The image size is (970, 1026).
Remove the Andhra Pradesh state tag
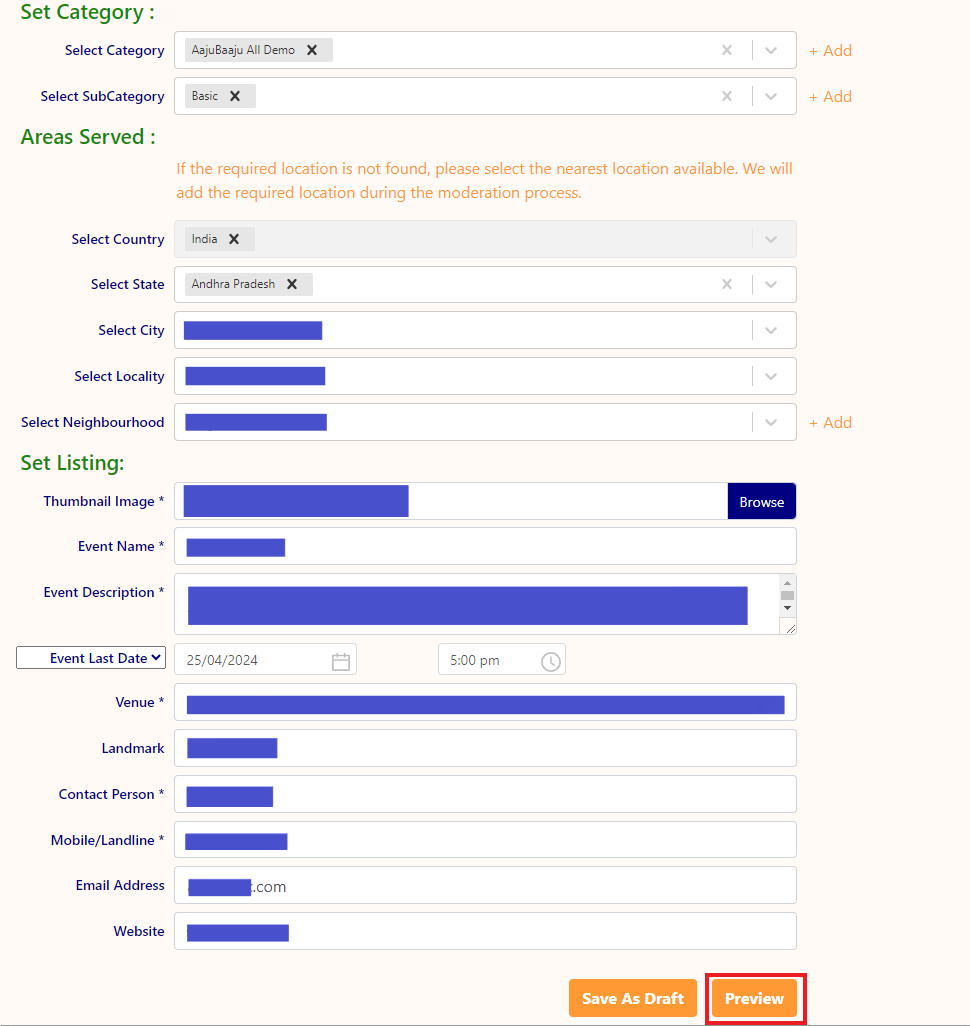click(x=292, y=284)
